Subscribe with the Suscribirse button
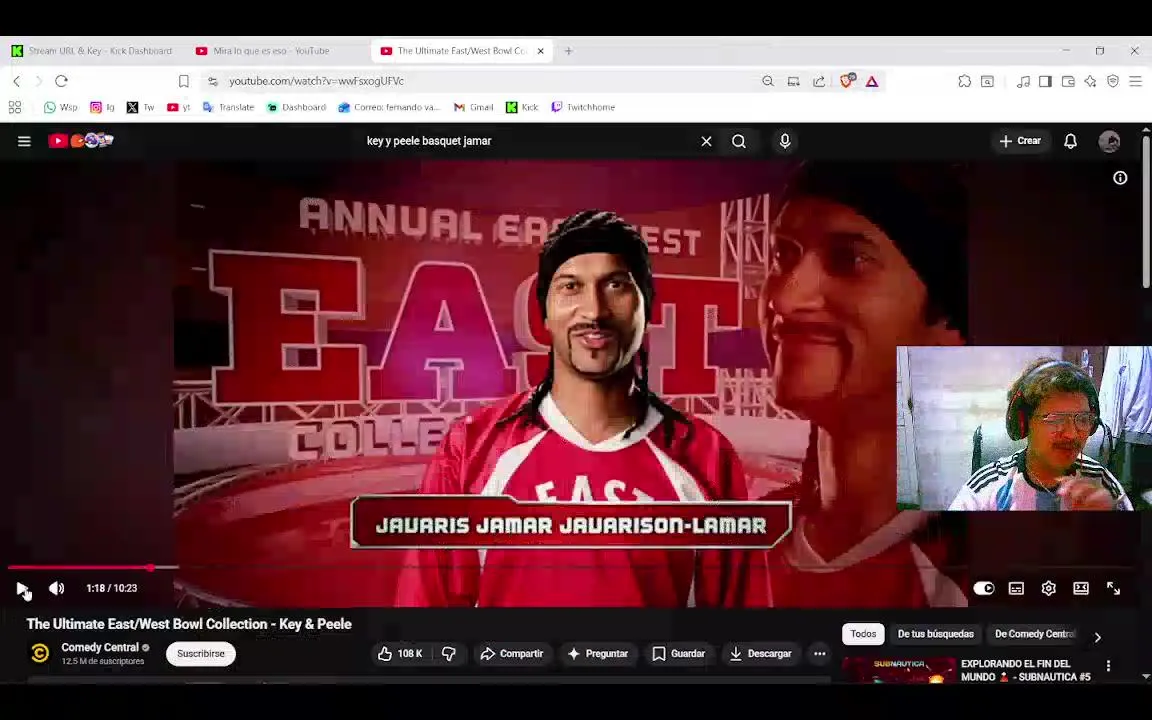 (201, 654)
